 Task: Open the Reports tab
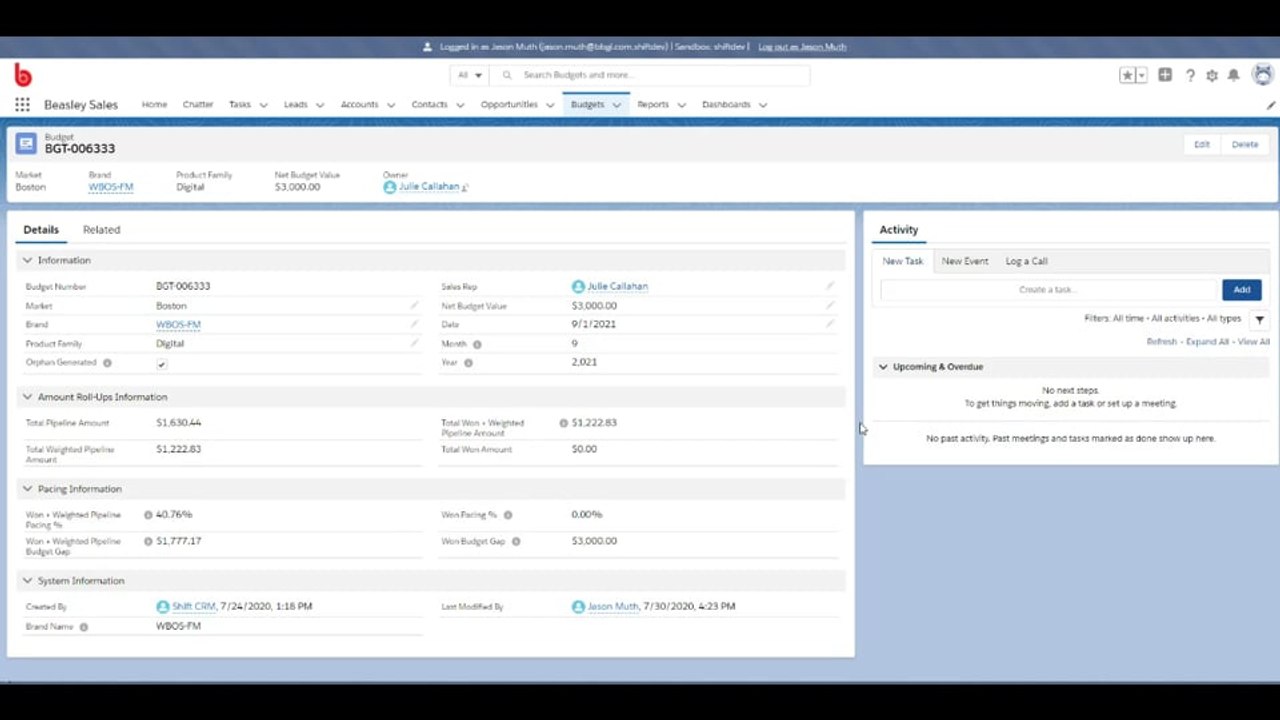(653, 104)
